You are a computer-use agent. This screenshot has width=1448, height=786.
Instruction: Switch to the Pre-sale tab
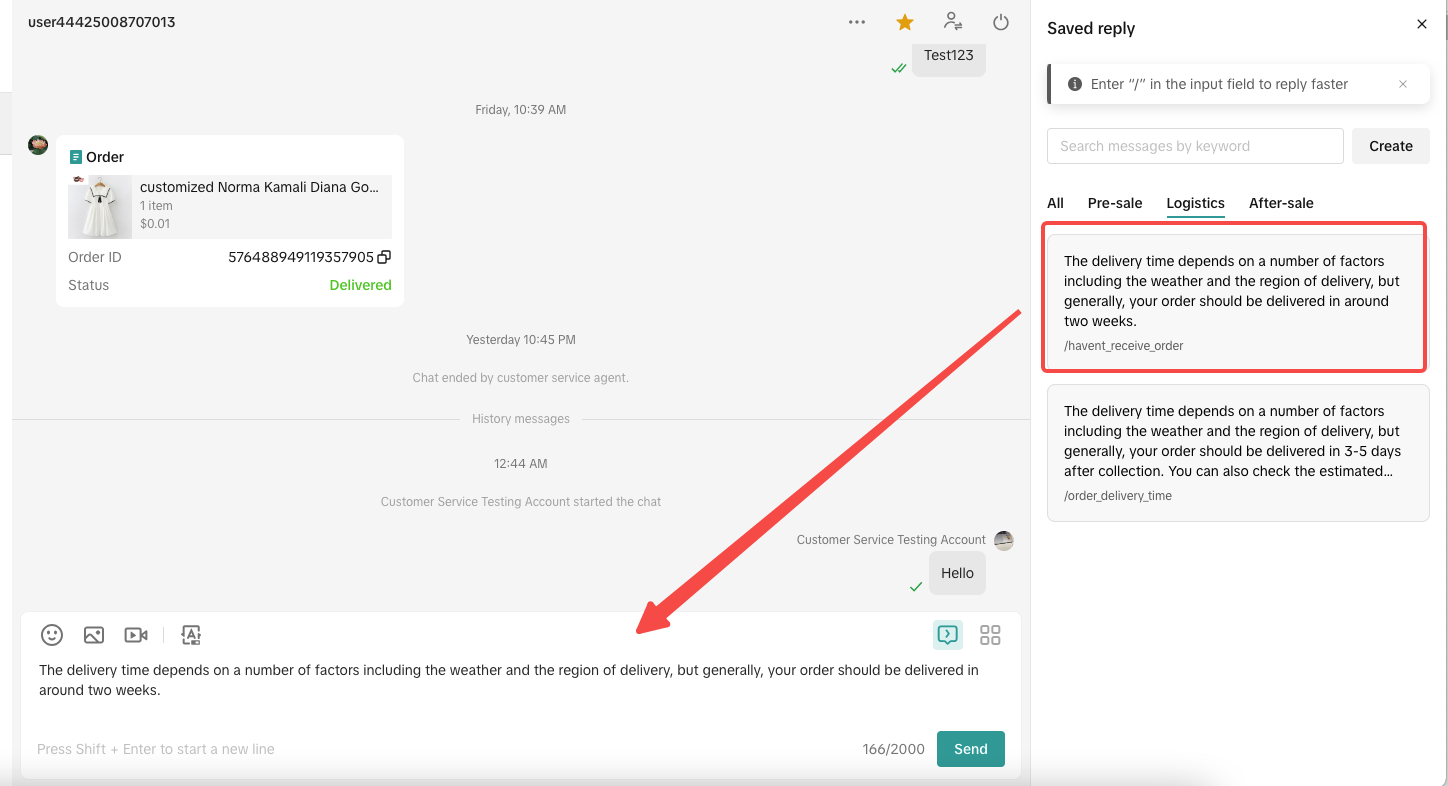point(1114,203)
